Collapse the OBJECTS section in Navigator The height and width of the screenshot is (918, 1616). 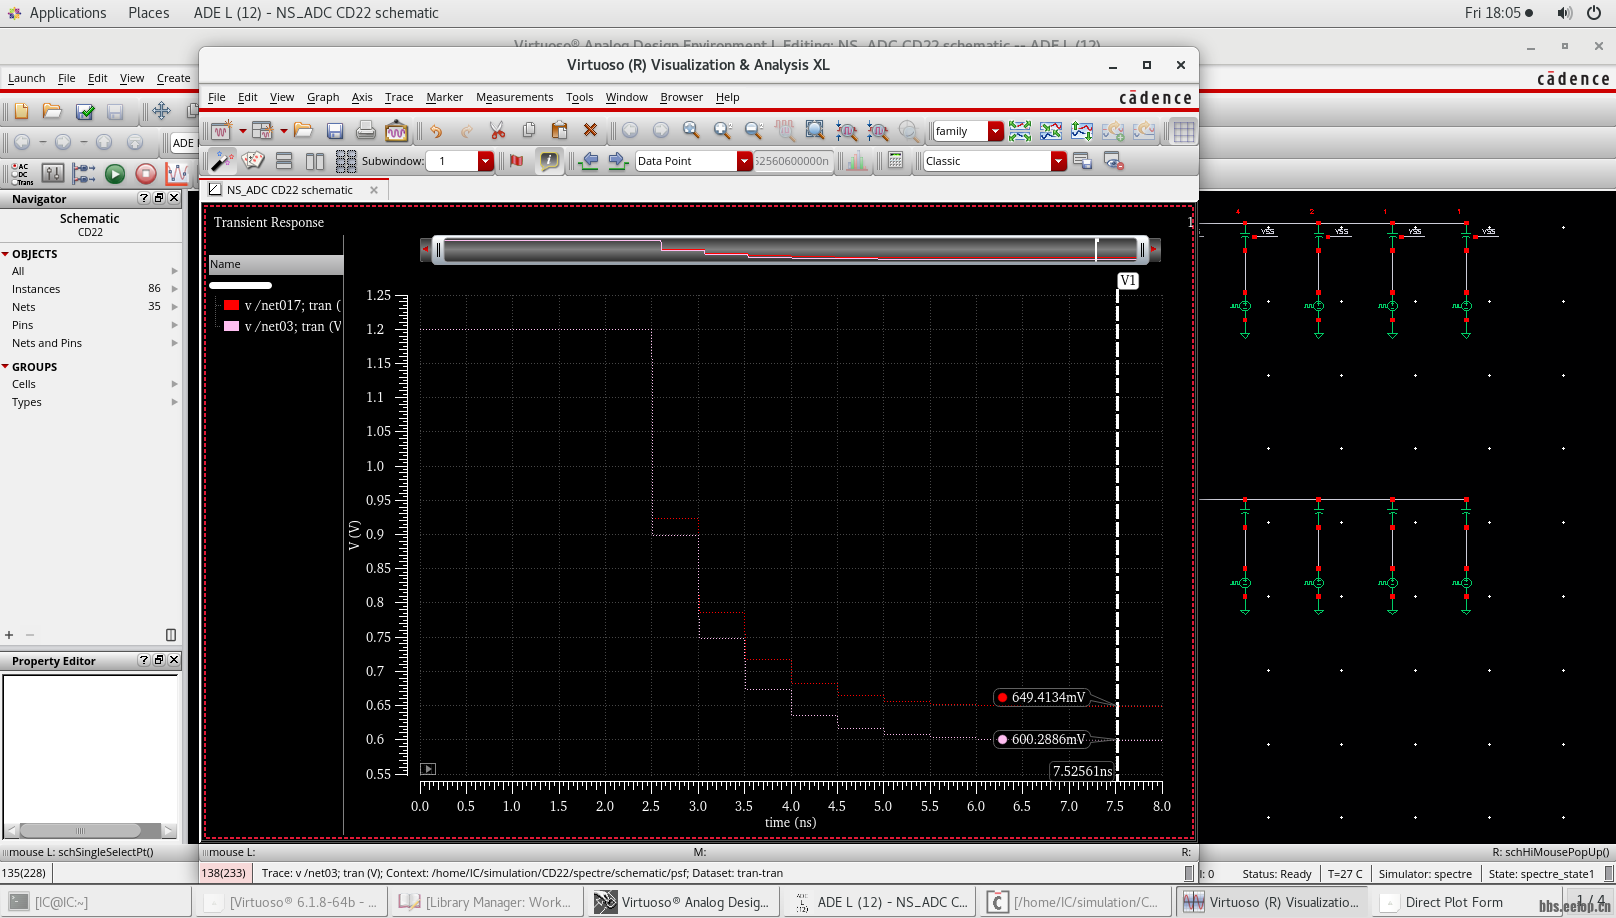[x=6, y=254]
